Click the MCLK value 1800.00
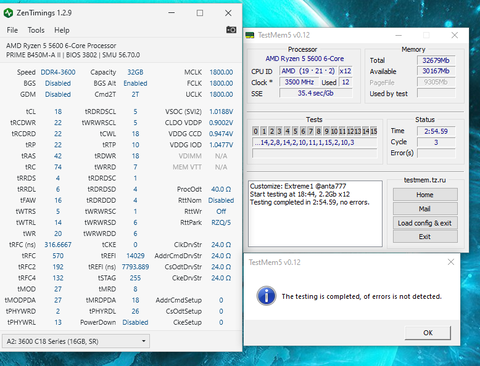The height and width of the screenshot is (366, 480). (221, 72)
